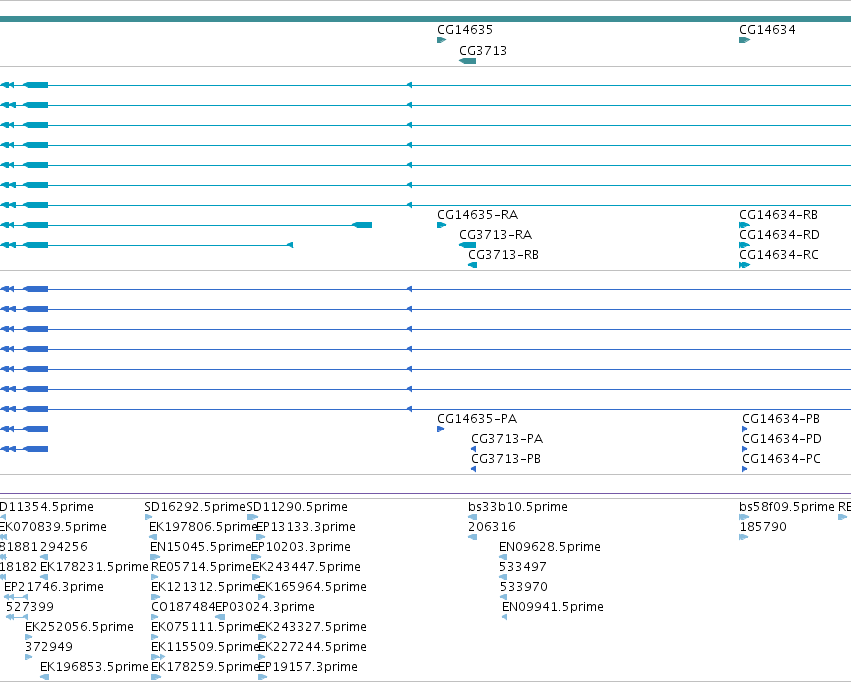Image resolution: width=851 pixels, height=682 pixels.
Task: Open the bs58f09.5prime EST
Action: (x=744, y=517)
